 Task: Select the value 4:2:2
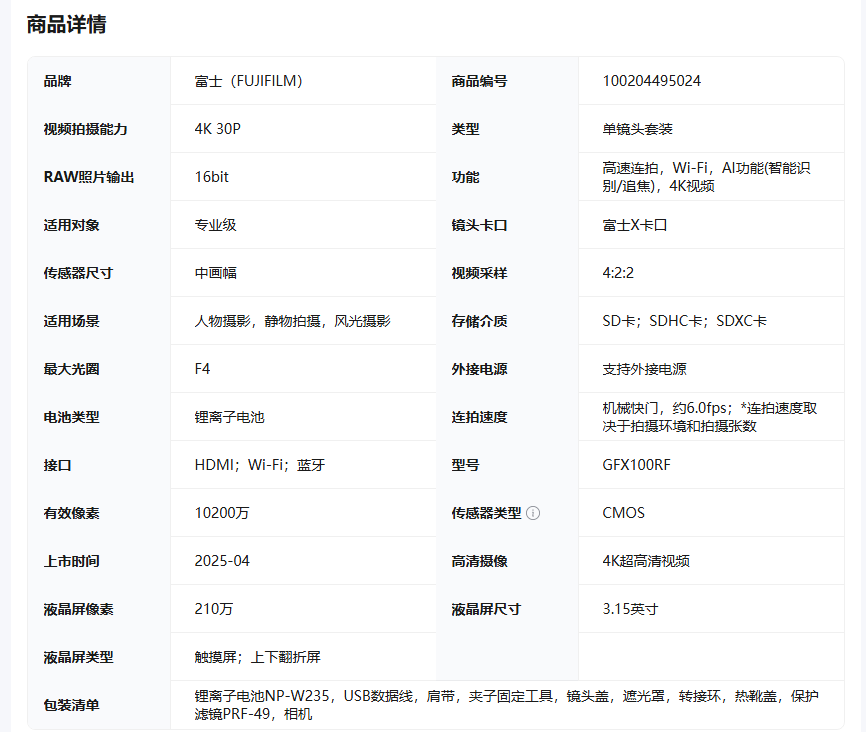[x=618, y=273]
